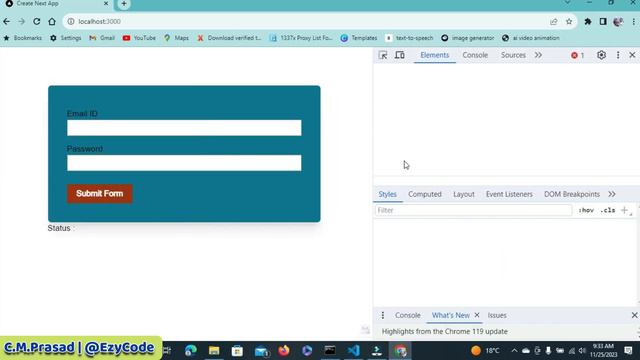Open the Settings bookmark
This screenshot has height=360, width=640.
(66, 38)
